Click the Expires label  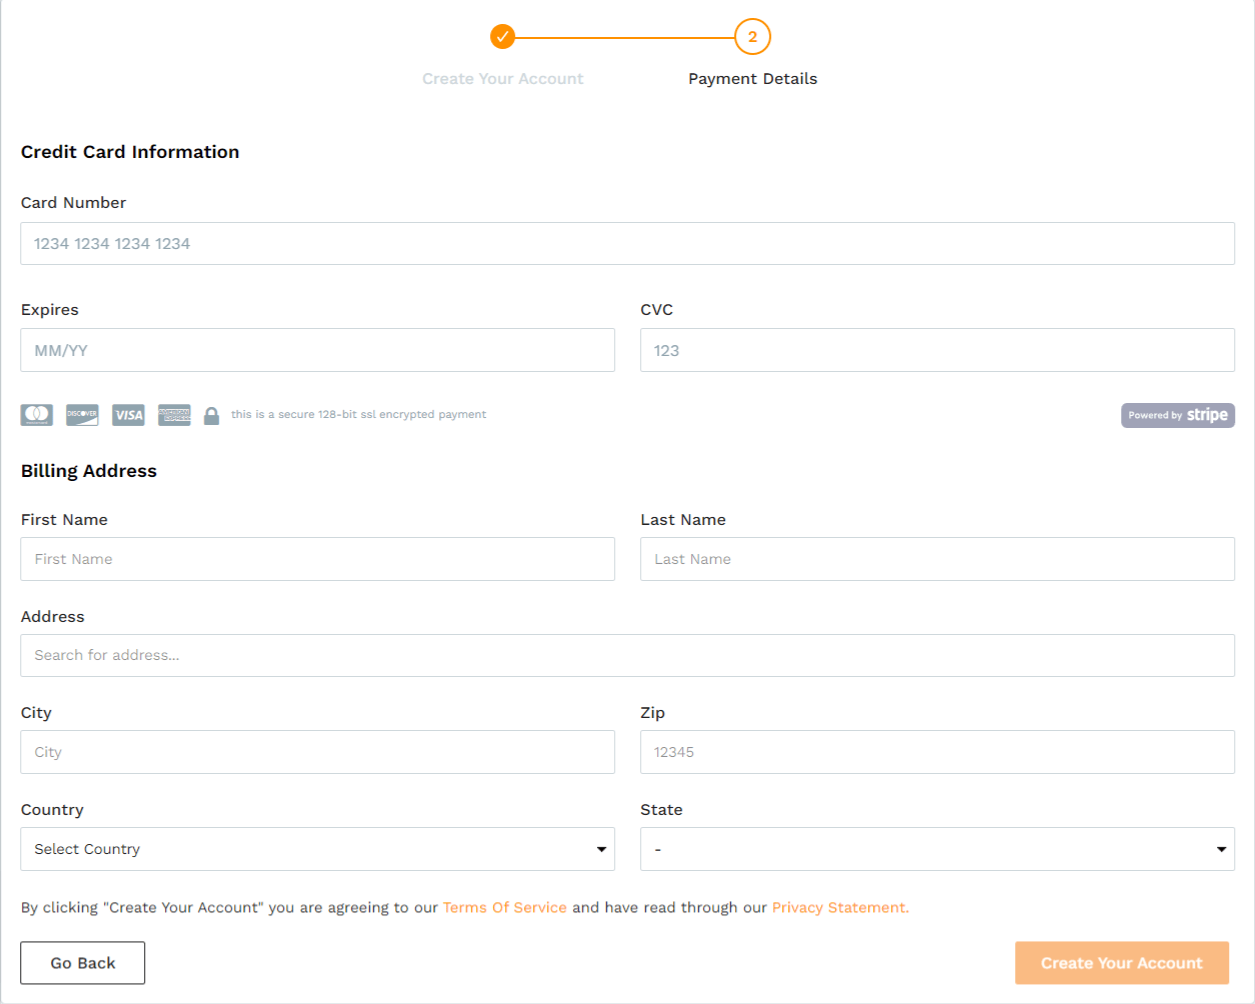(50, 310)
